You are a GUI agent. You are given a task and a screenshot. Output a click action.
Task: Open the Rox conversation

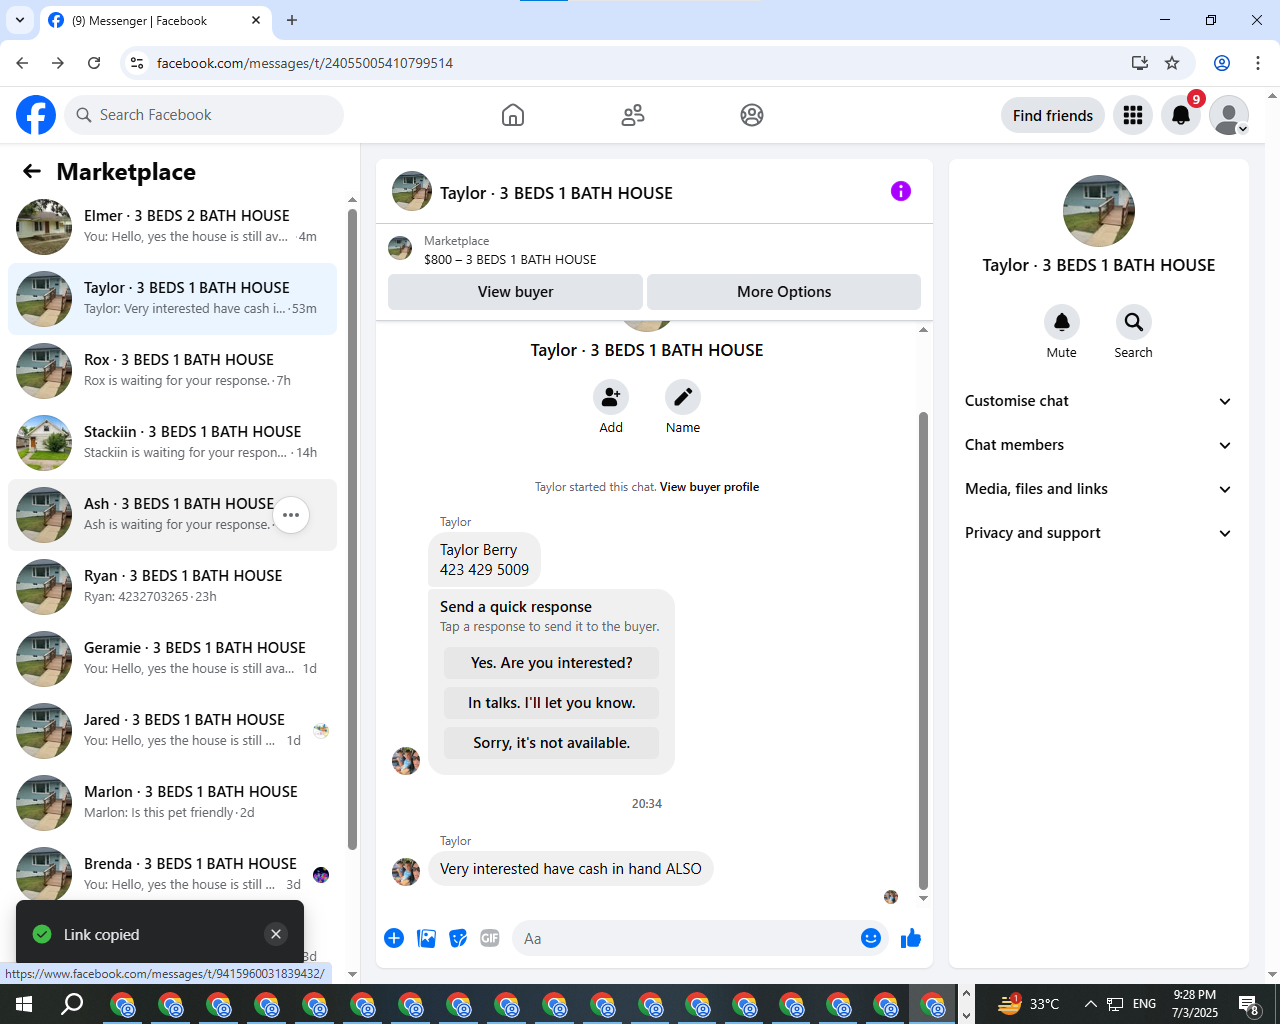[x=172, y=371]
